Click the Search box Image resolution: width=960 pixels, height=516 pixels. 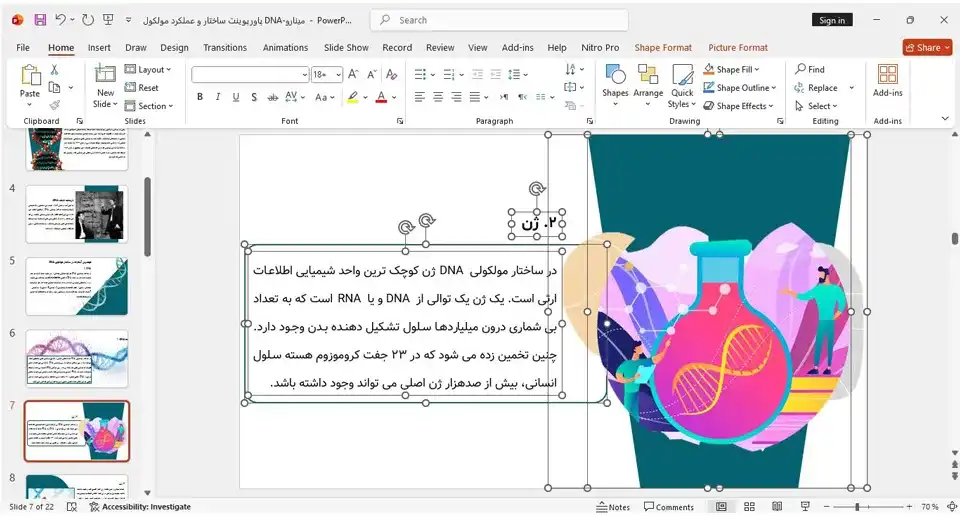coord(499,20)
